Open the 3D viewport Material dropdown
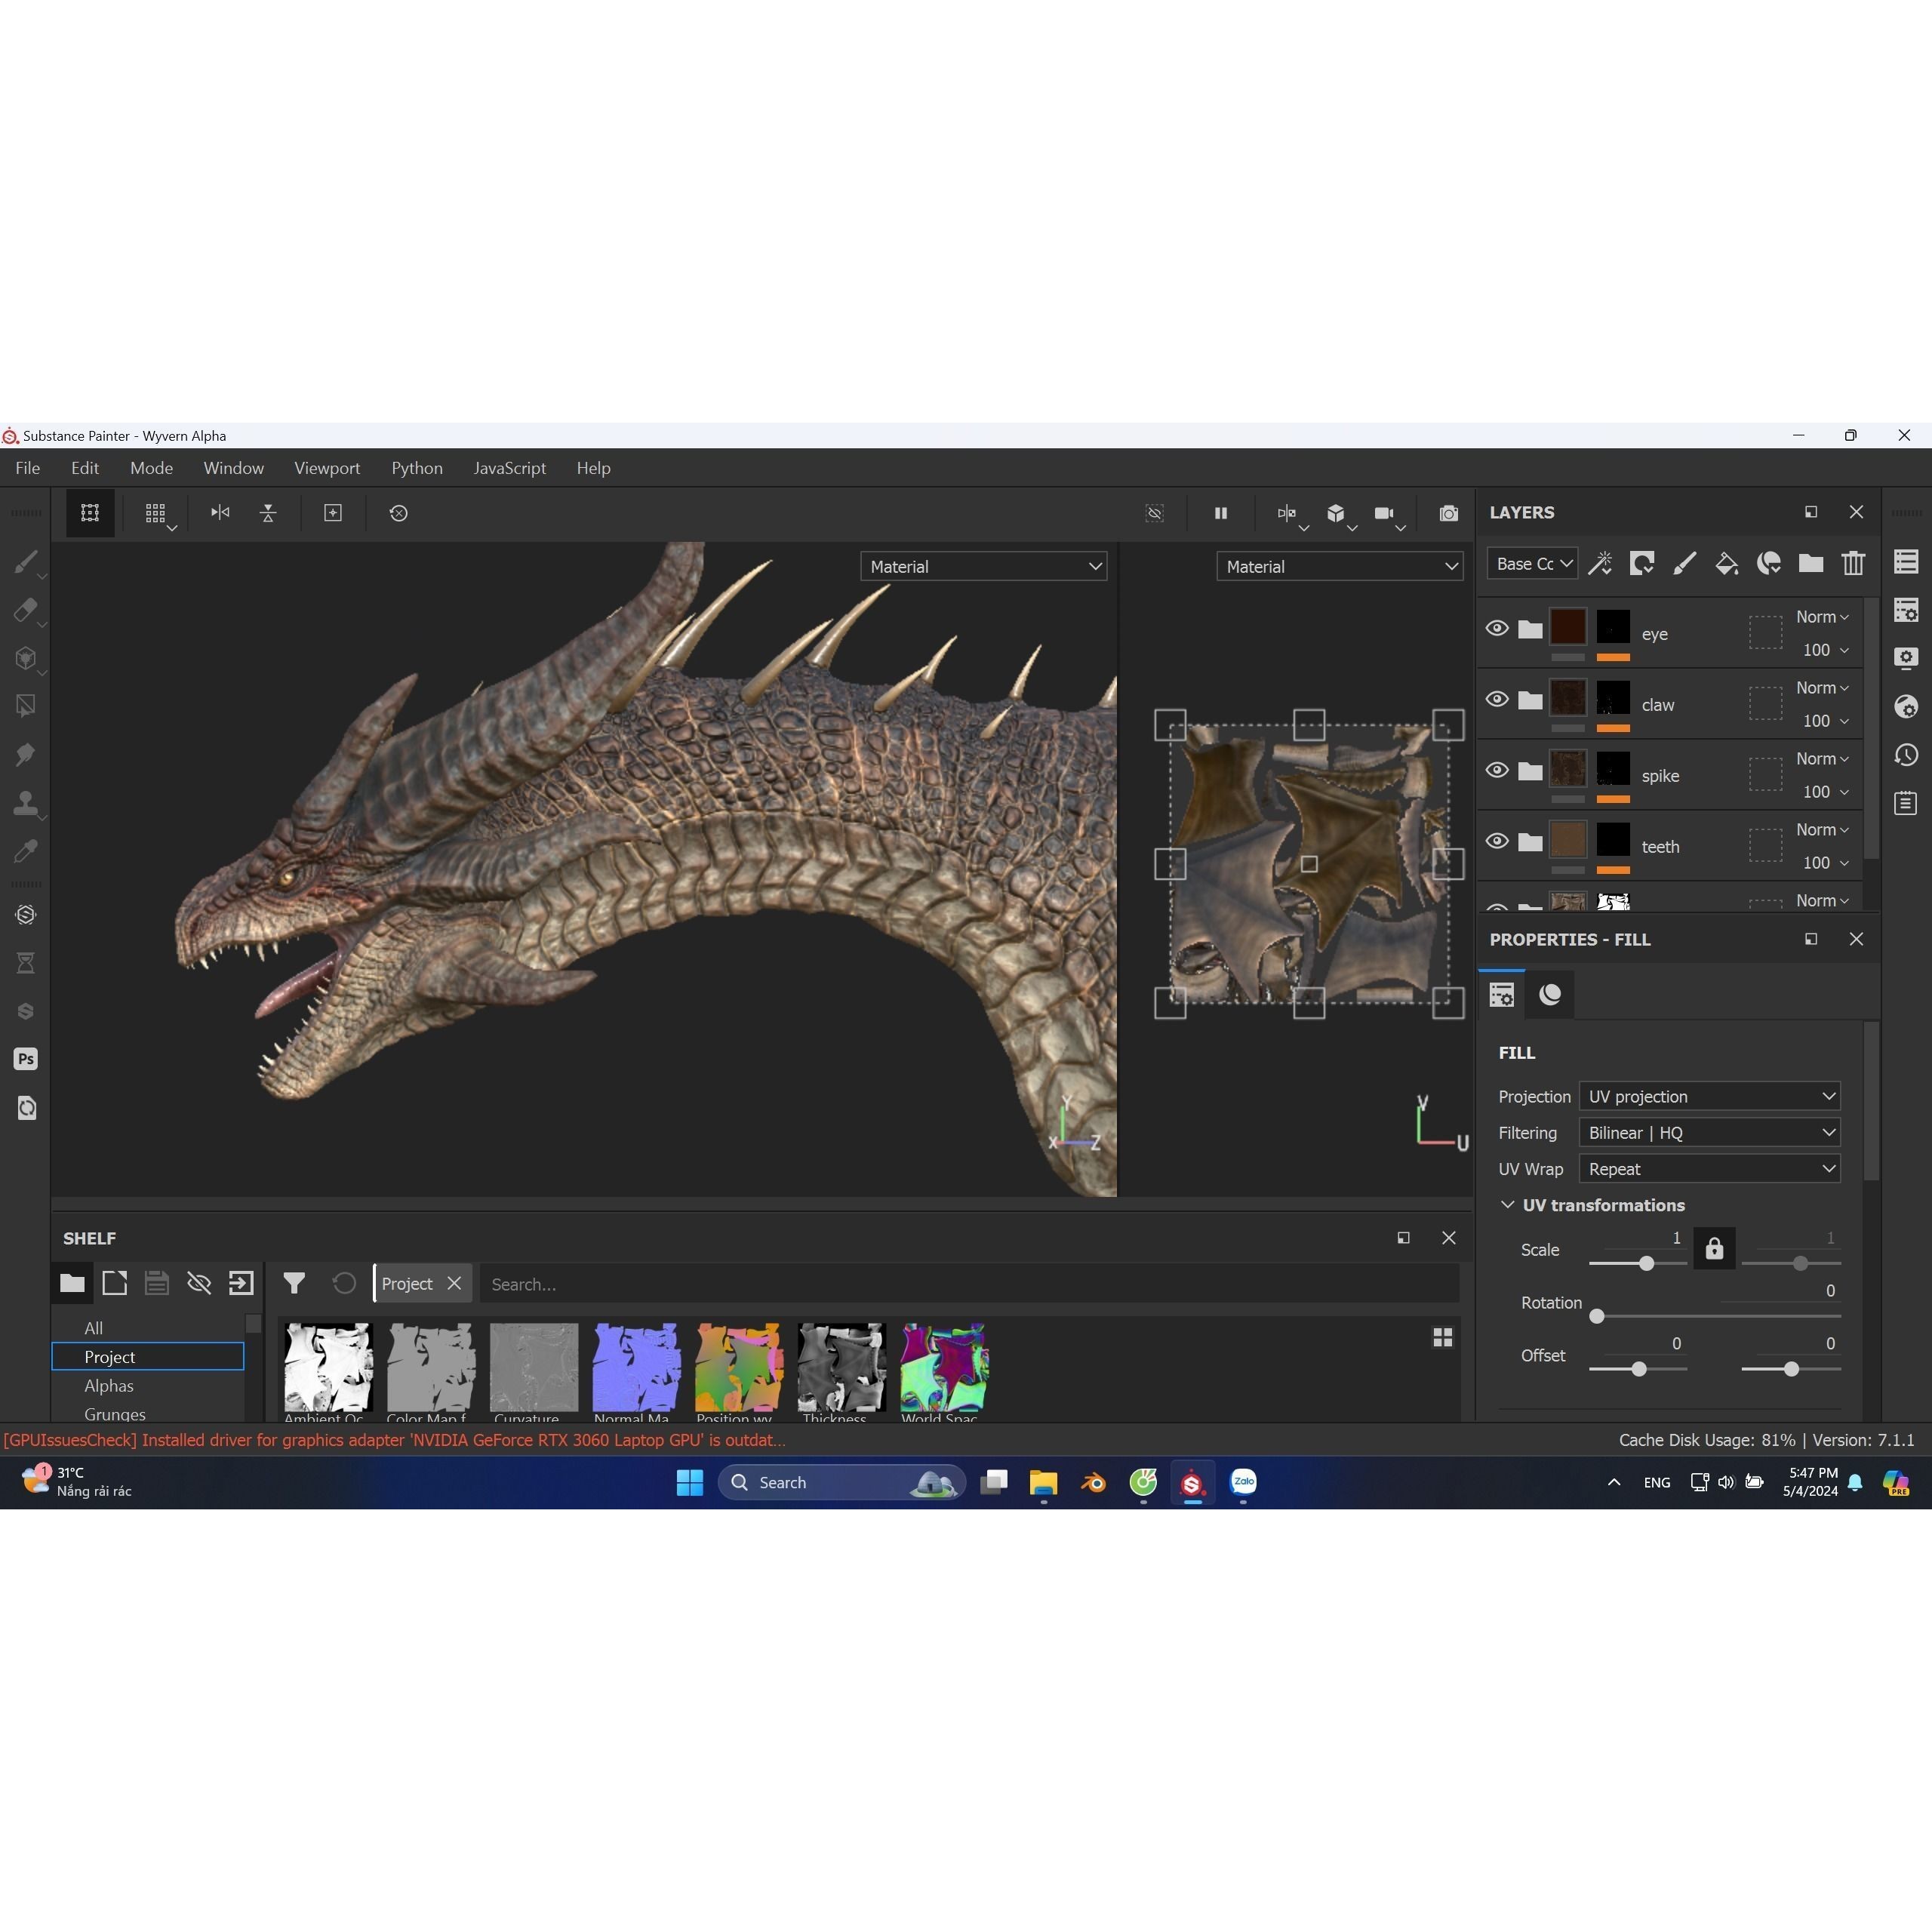 (983, 567)
